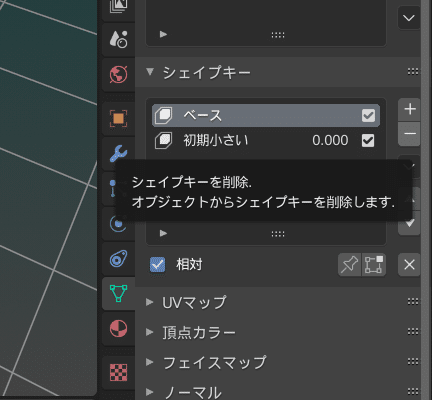Open the World properties tab
This screenshot has height=400, width=432.
(x=118, y=74)
